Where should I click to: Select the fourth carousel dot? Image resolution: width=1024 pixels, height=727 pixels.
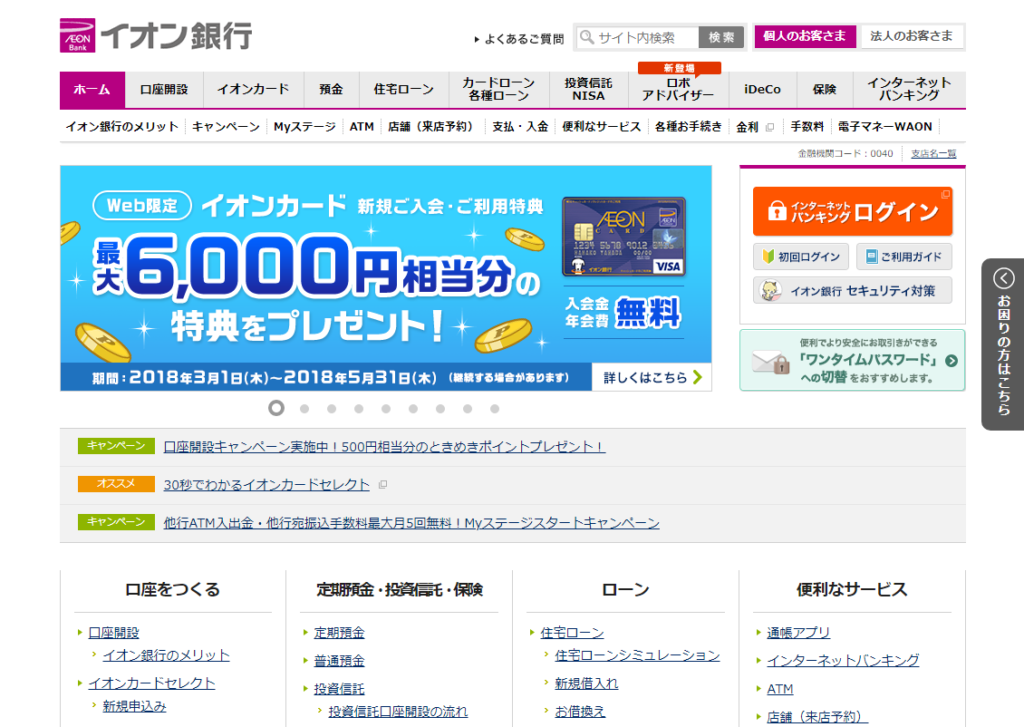point(359,409)
